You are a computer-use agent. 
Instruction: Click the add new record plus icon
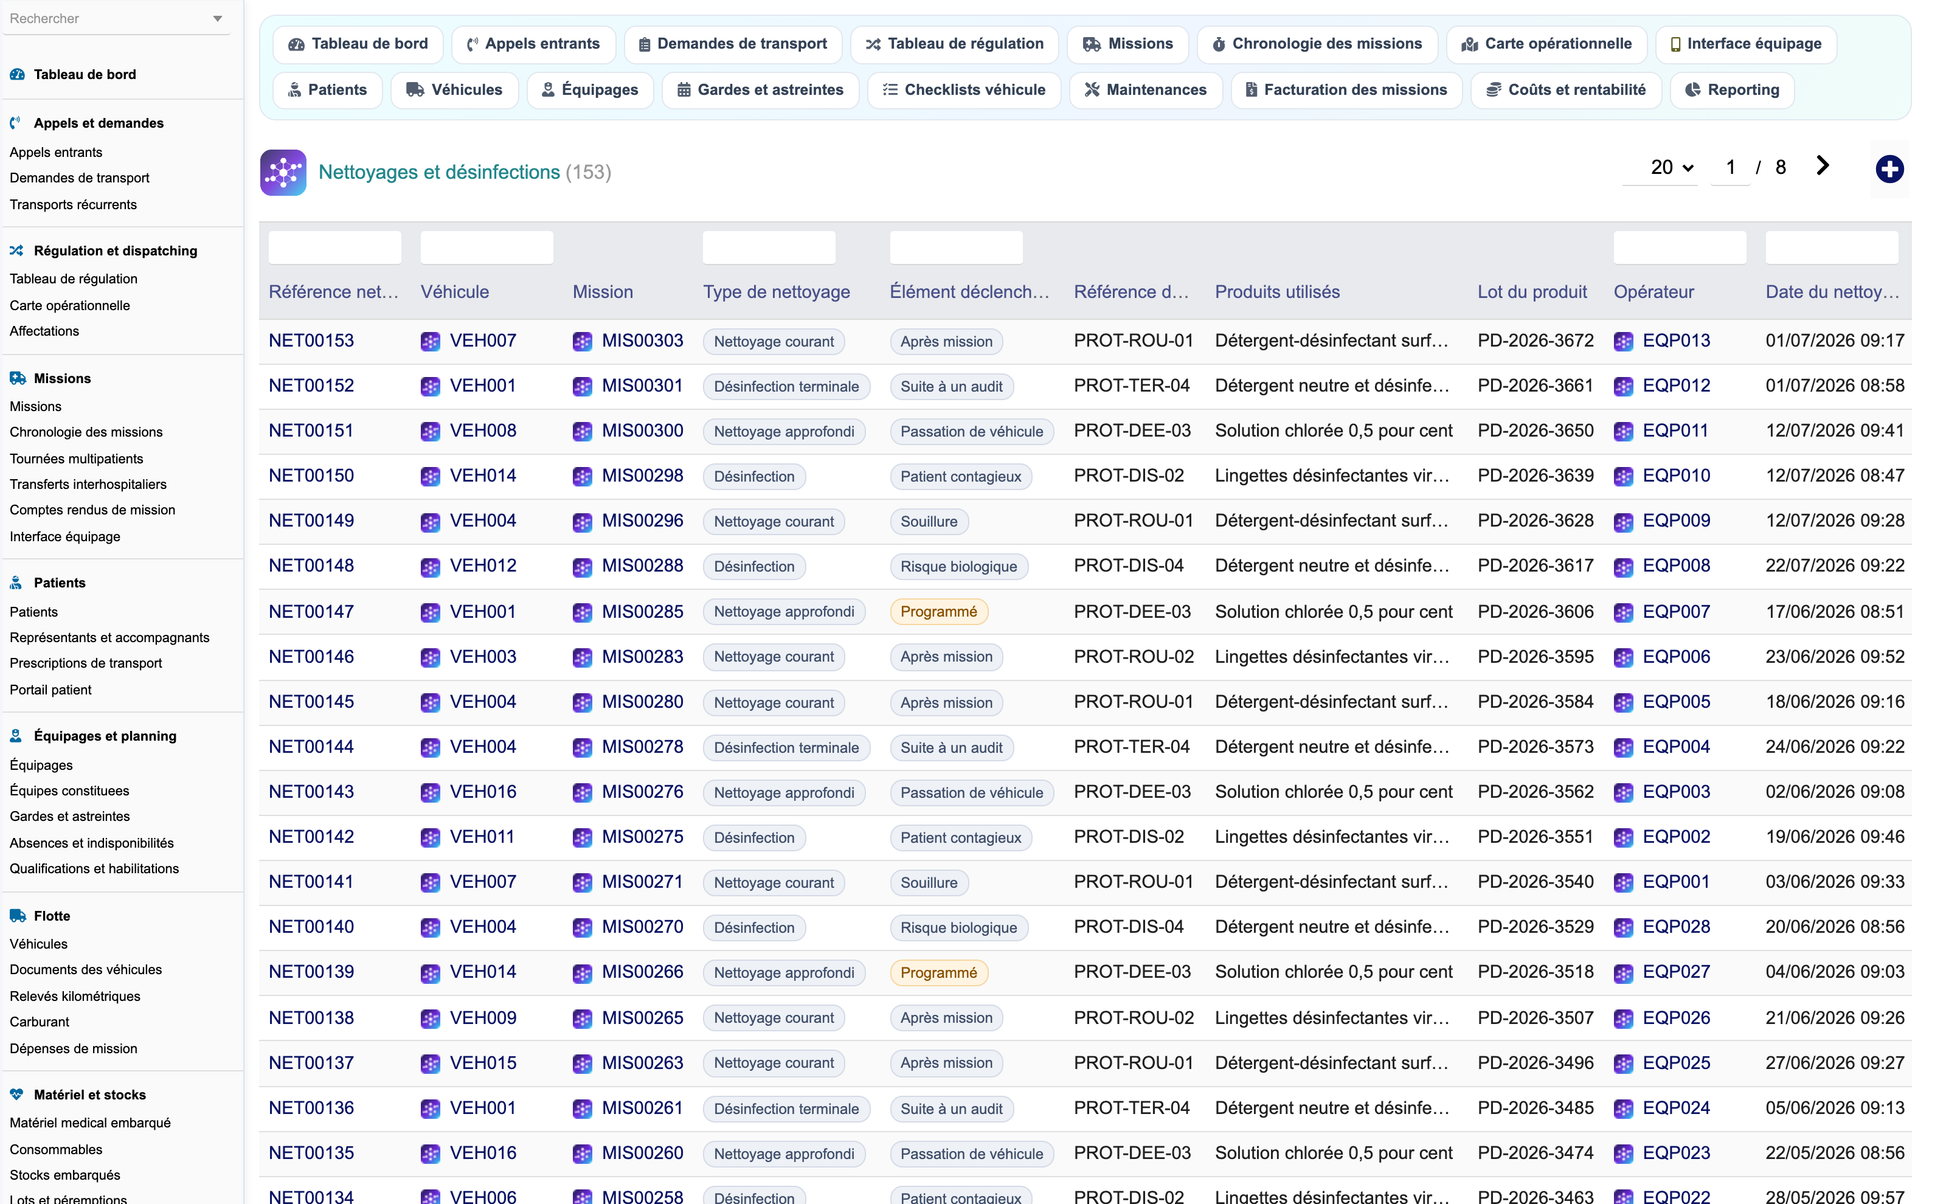click(1889, 169)
